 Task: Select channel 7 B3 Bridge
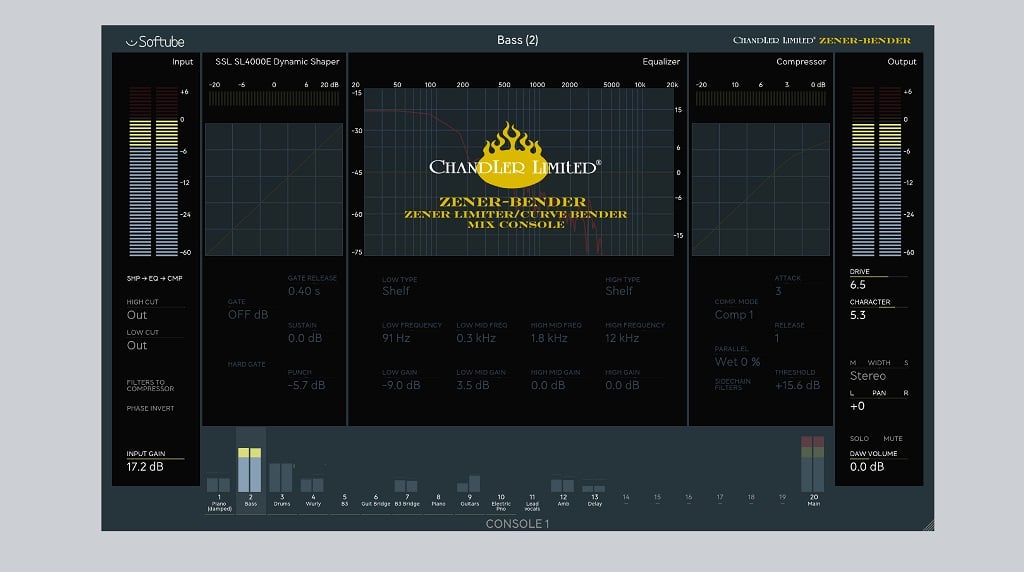407,501
